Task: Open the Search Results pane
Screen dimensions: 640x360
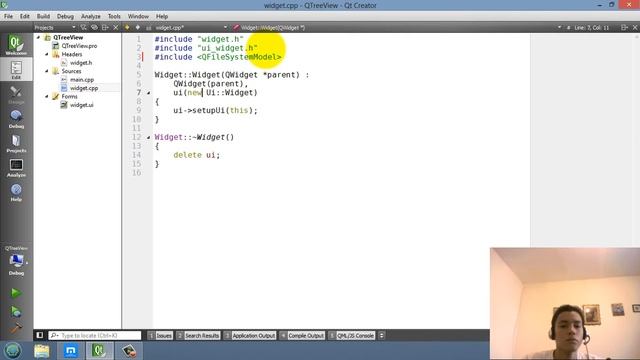Action: [198, 335]
